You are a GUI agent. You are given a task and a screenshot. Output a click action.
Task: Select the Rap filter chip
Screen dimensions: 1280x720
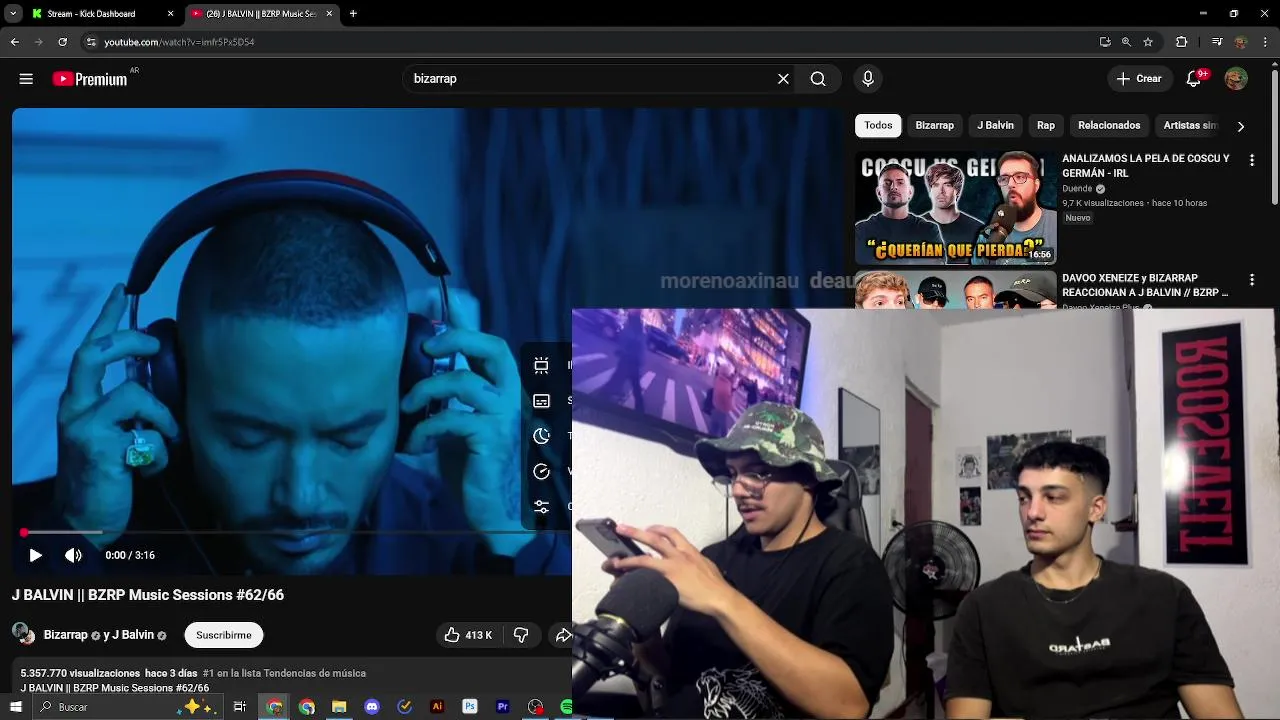(x=1046, y=125)
